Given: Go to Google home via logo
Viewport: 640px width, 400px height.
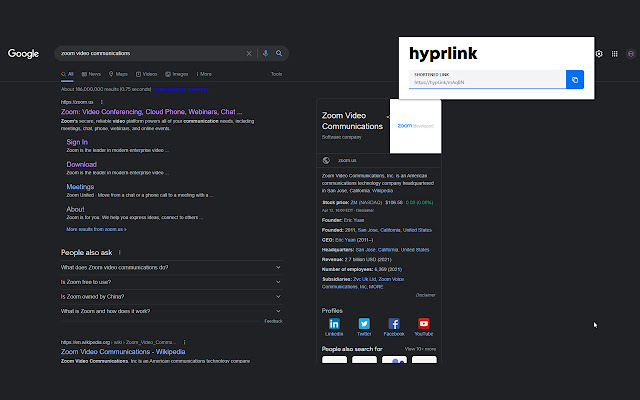Looking at the screenshot, I should click(x=23, y=53).
